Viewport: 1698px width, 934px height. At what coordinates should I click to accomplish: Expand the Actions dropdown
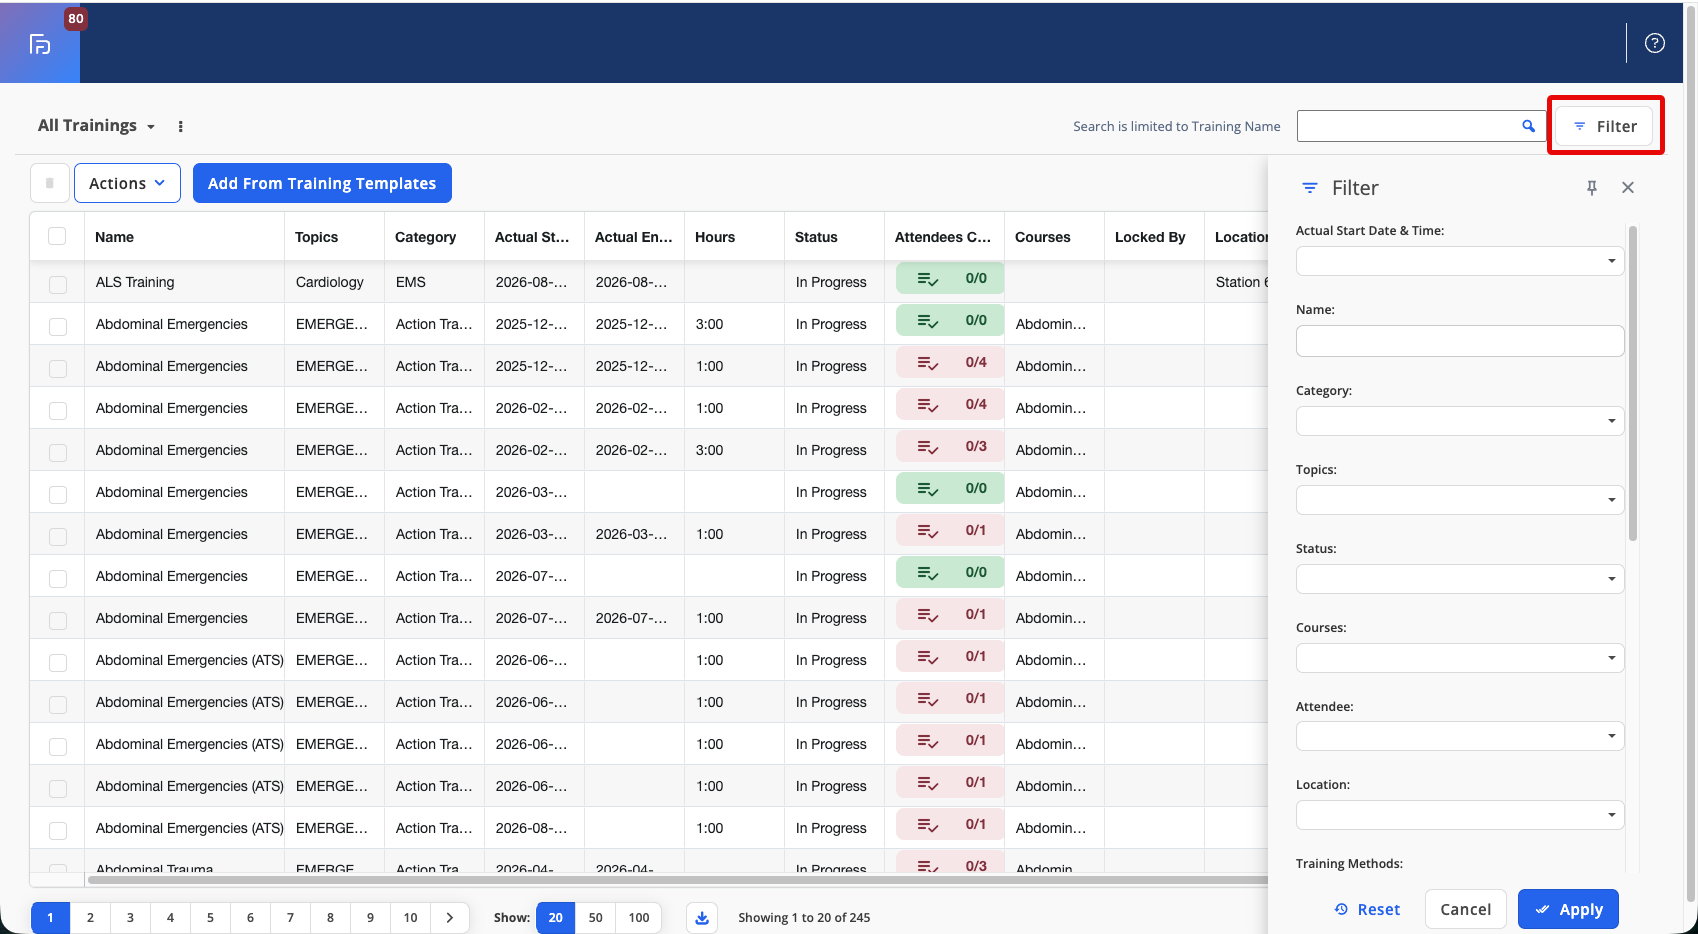tap(127, 183)
